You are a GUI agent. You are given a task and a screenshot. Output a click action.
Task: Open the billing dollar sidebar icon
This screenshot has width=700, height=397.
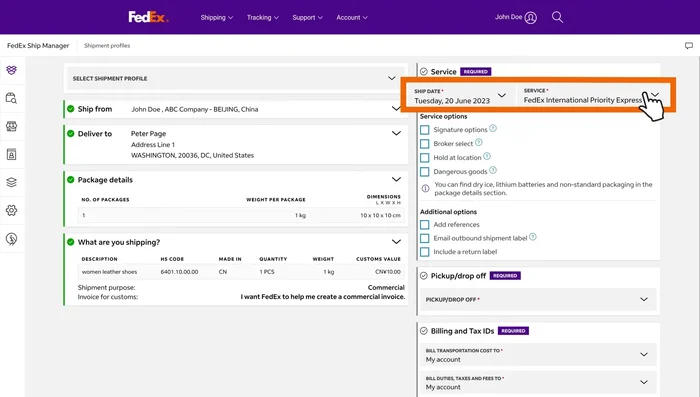click(12, 239)
